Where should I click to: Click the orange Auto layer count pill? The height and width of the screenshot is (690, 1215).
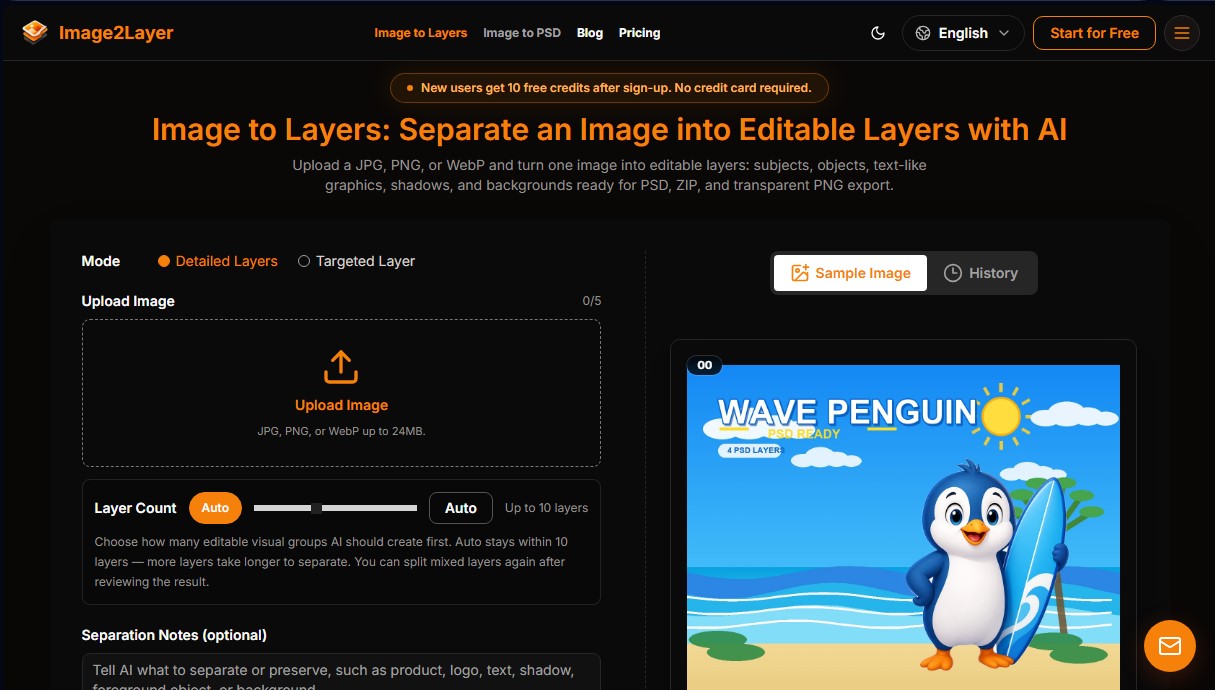(215, 508)
